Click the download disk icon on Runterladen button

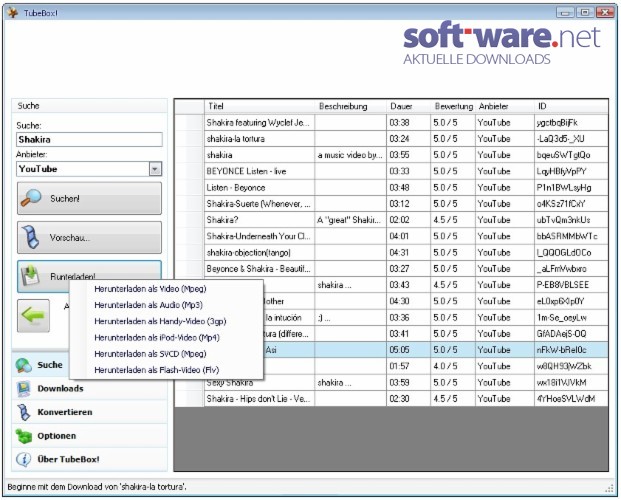[x=30, y=275]
